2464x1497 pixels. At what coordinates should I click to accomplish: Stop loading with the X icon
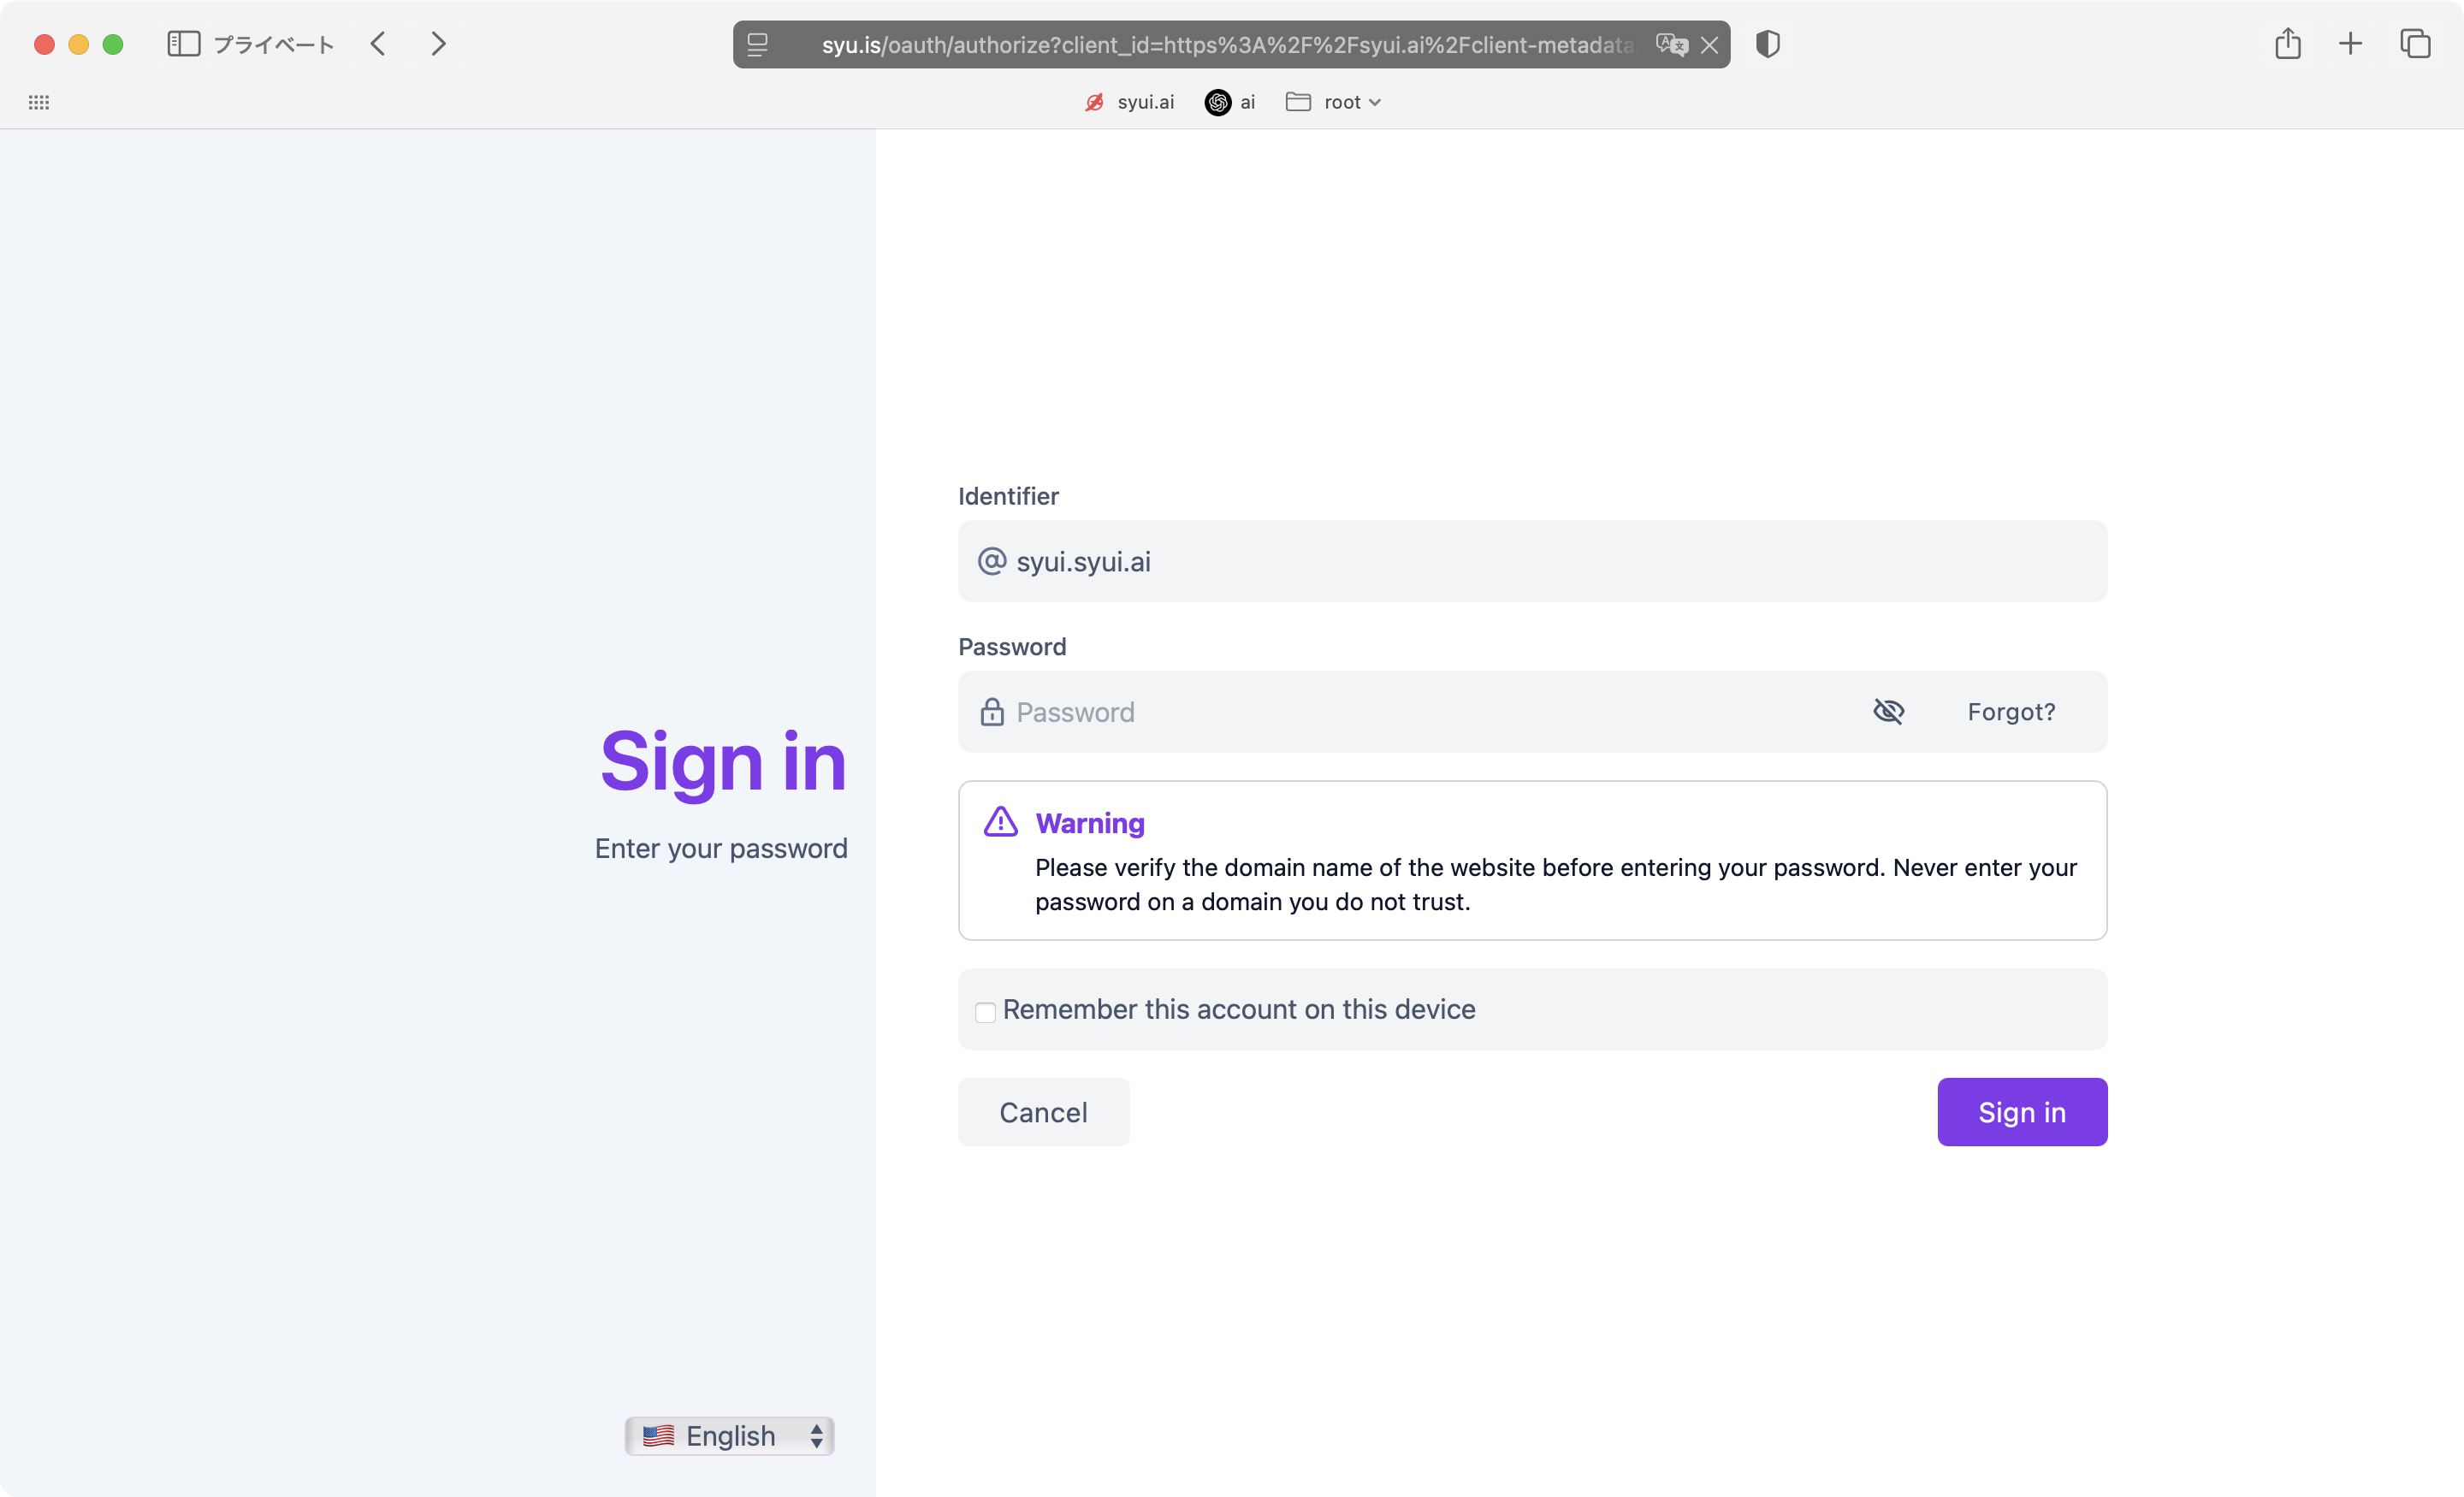point(1710,45)
